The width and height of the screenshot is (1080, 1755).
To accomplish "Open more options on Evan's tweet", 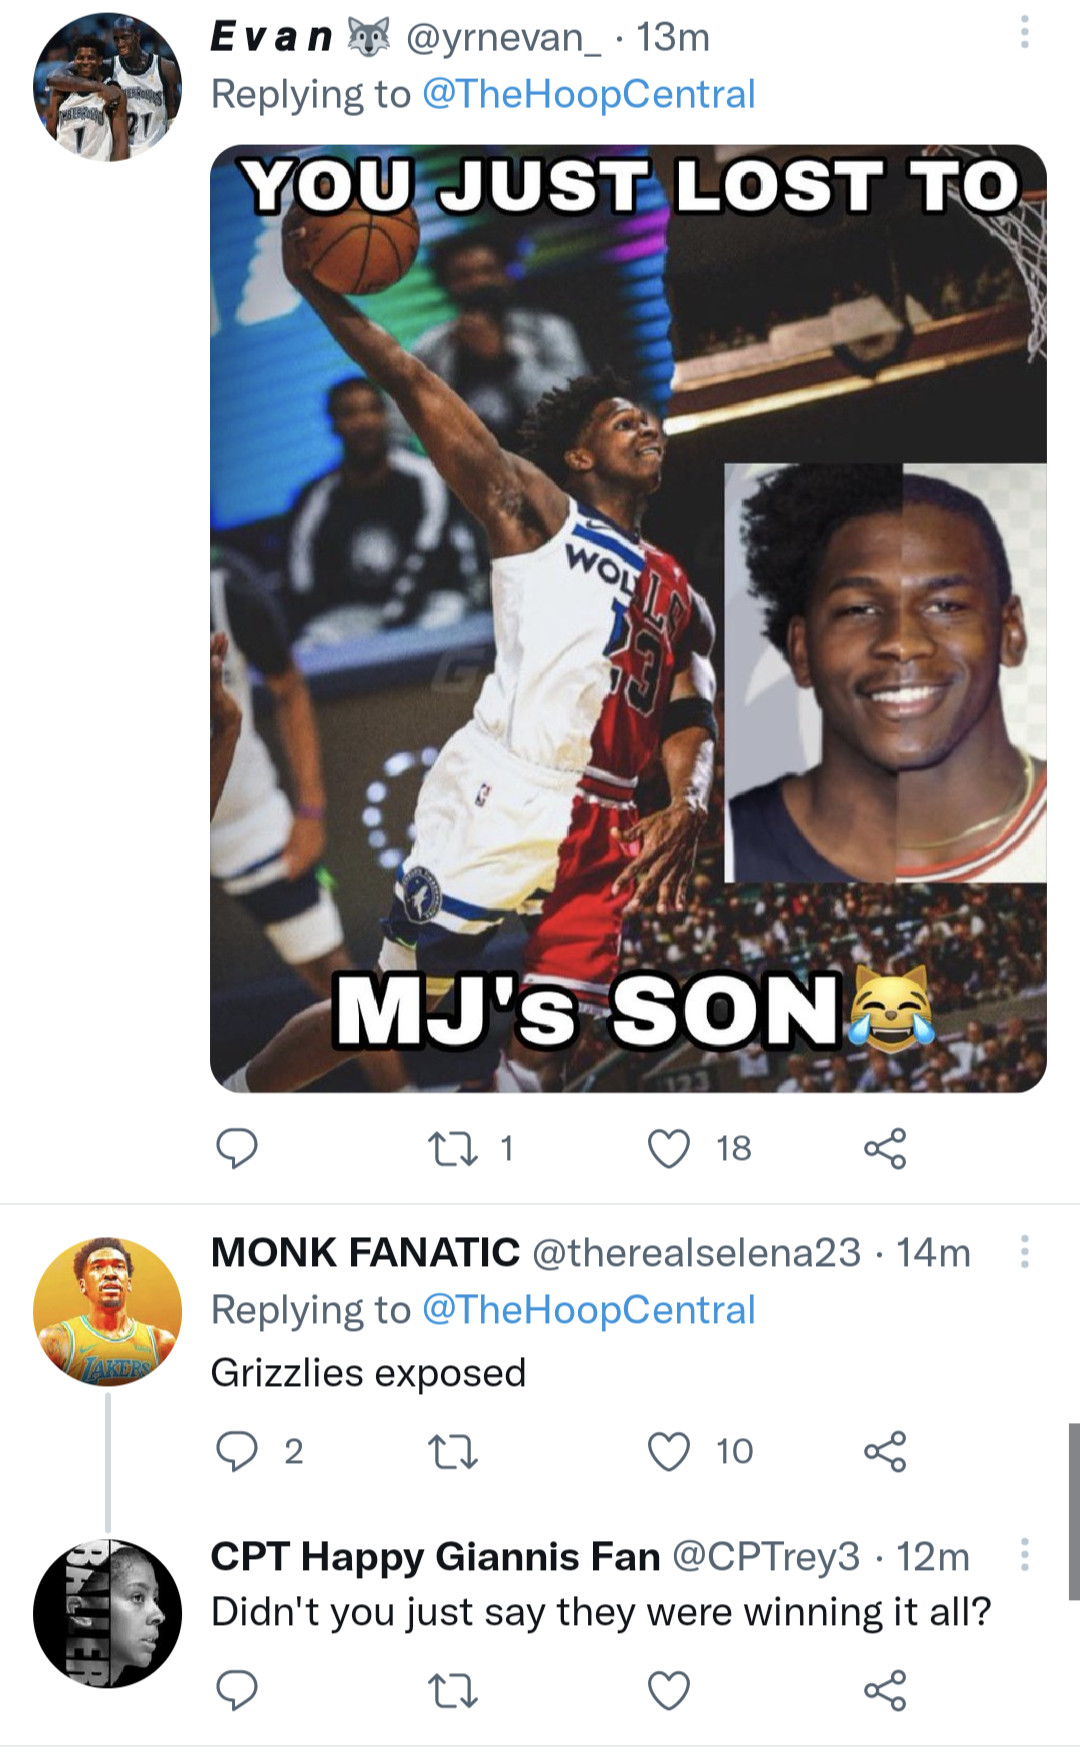I will tap(1024, 33).
